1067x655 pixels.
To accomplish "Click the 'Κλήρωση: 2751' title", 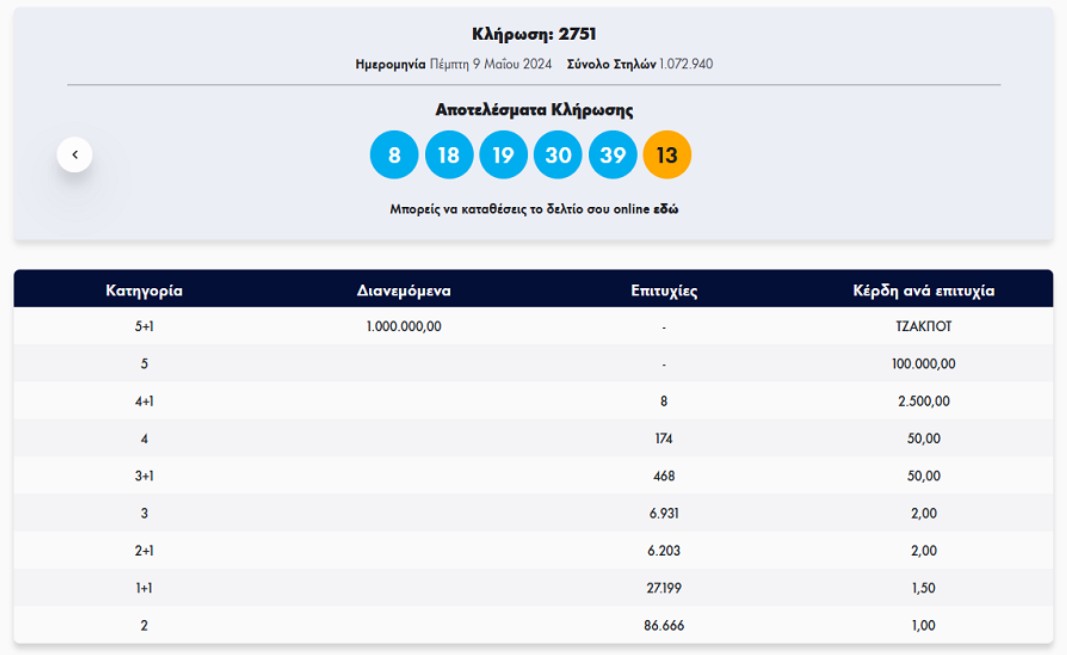I will [x=534, y=34].
